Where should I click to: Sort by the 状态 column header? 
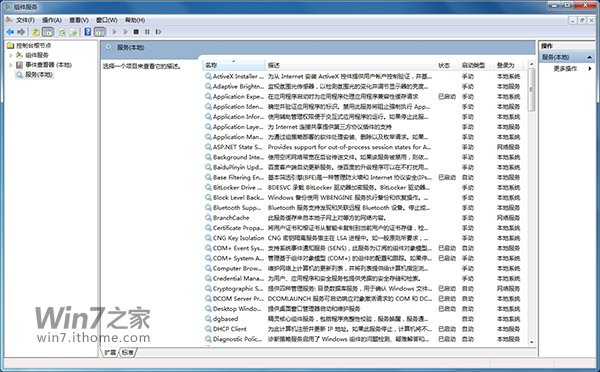(447, 65)
